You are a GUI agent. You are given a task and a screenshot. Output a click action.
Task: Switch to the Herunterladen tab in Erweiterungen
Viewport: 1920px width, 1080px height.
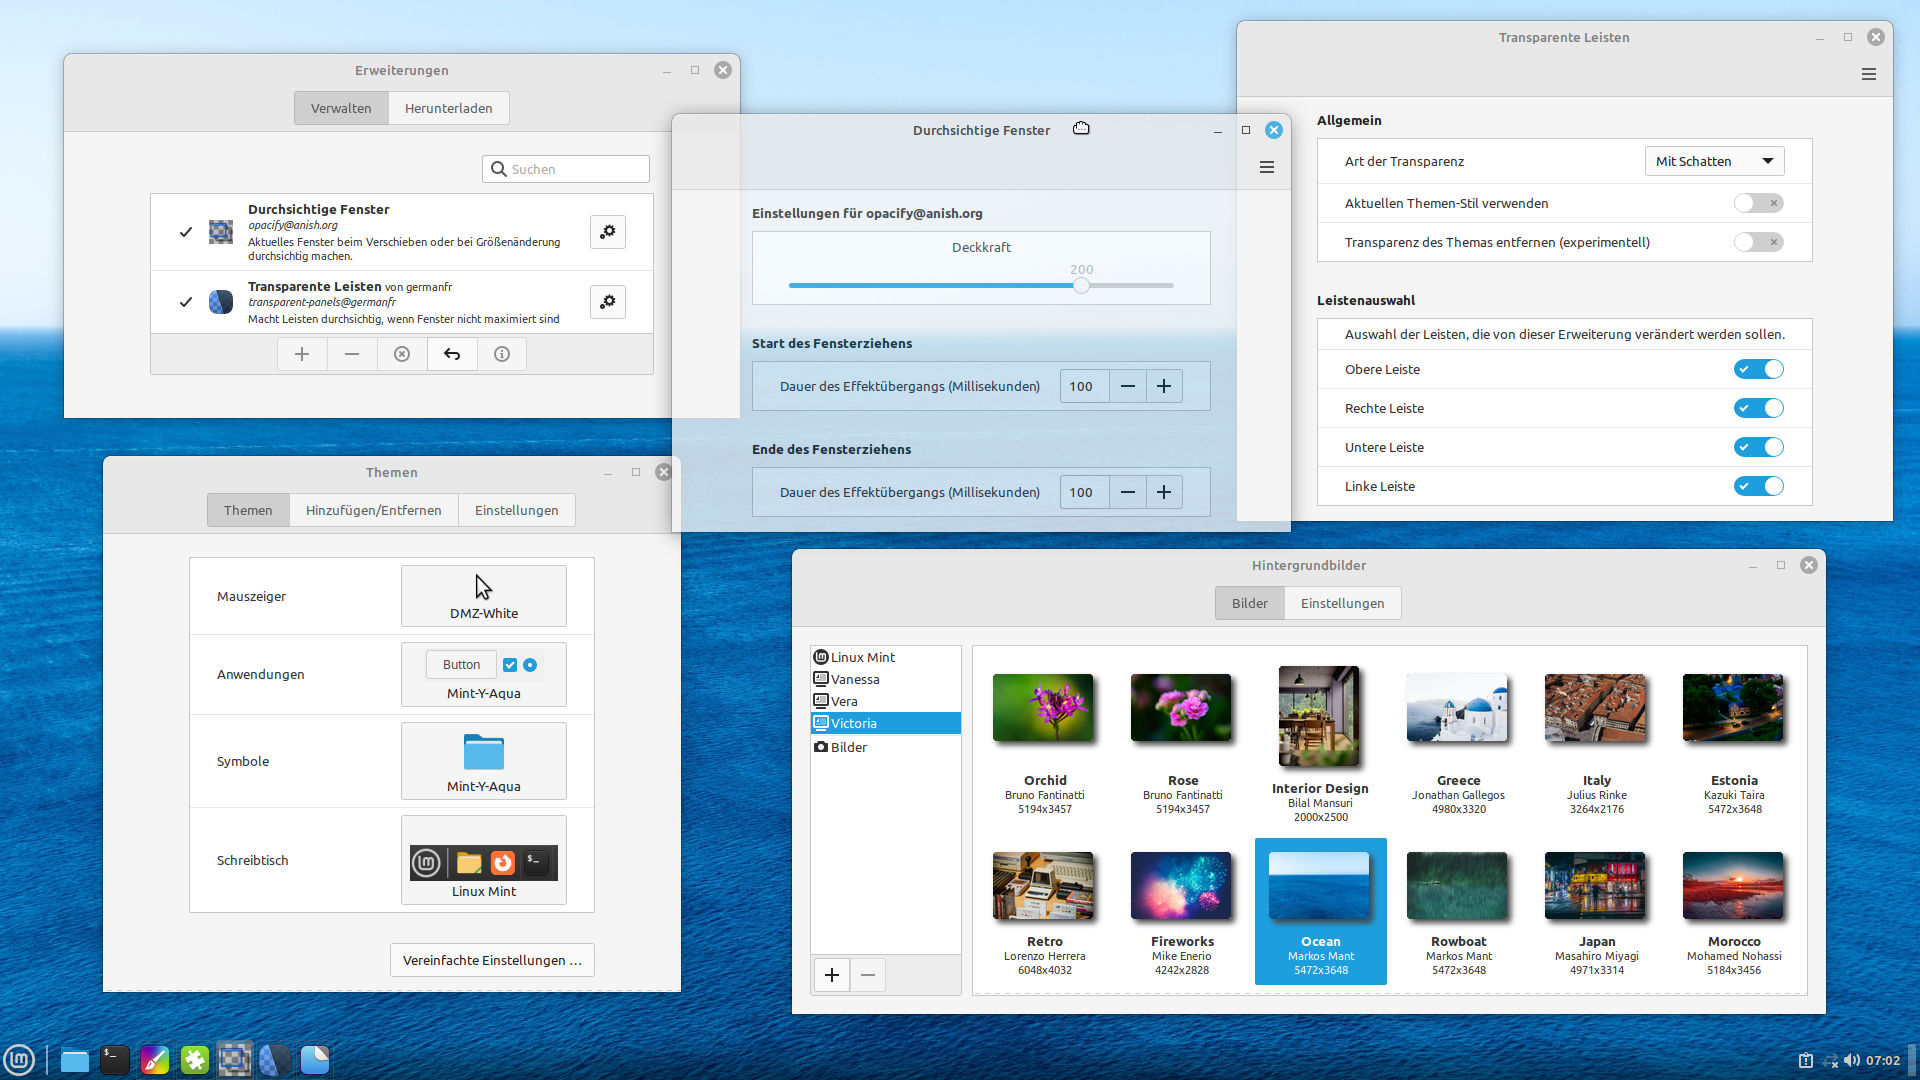coord(446,107)
